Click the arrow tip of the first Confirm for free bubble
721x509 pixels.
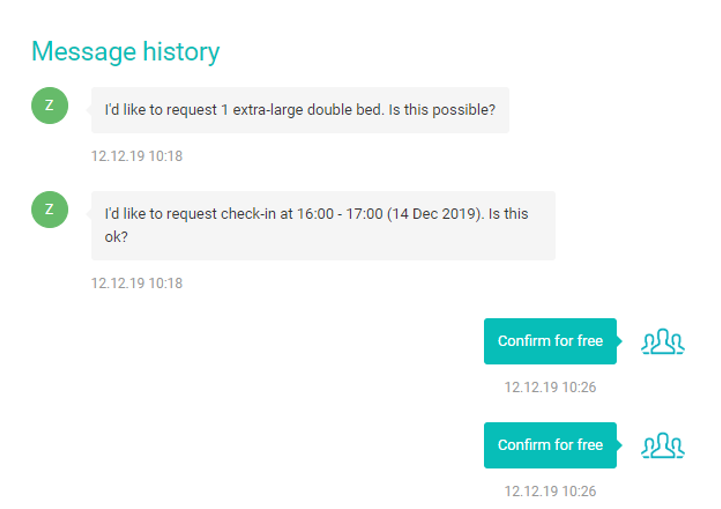619,341
